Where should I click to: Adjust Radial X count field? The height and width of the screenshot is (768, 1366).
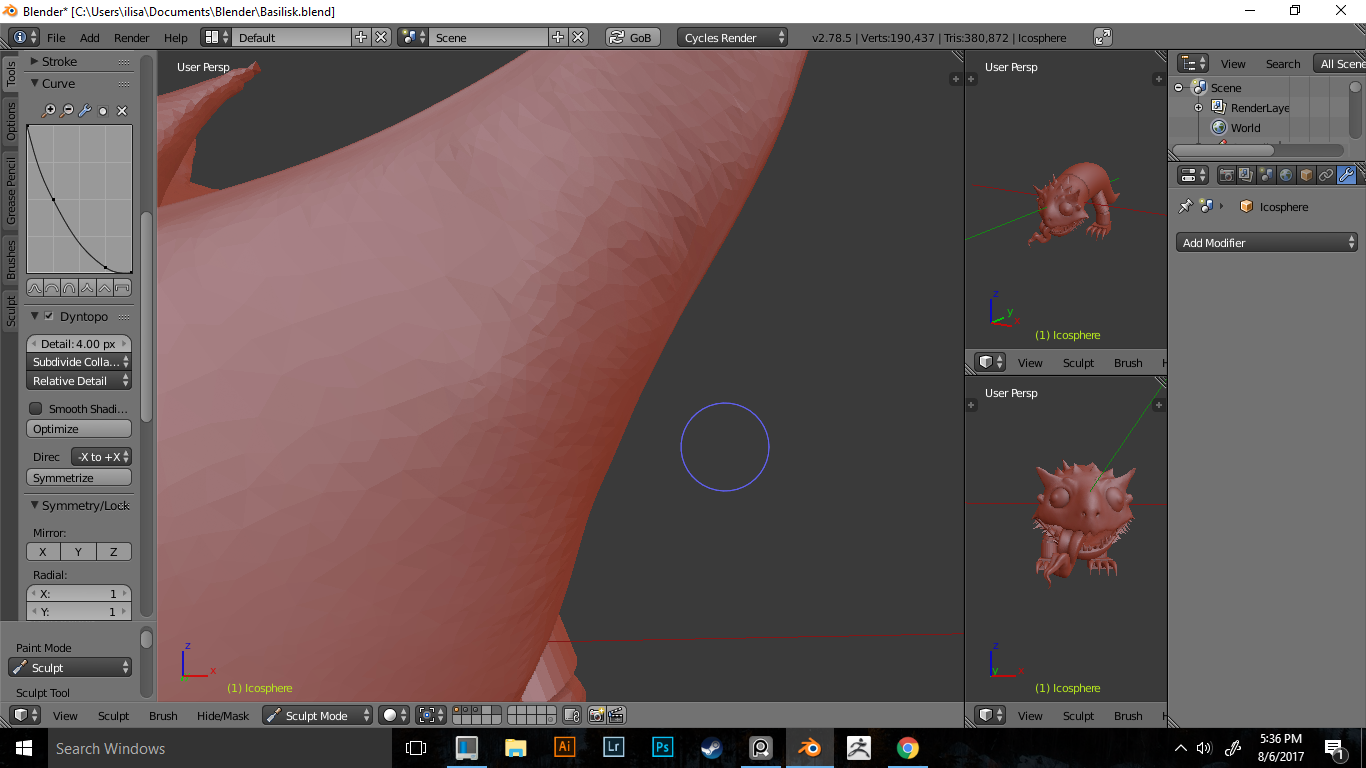coord(79,593)
